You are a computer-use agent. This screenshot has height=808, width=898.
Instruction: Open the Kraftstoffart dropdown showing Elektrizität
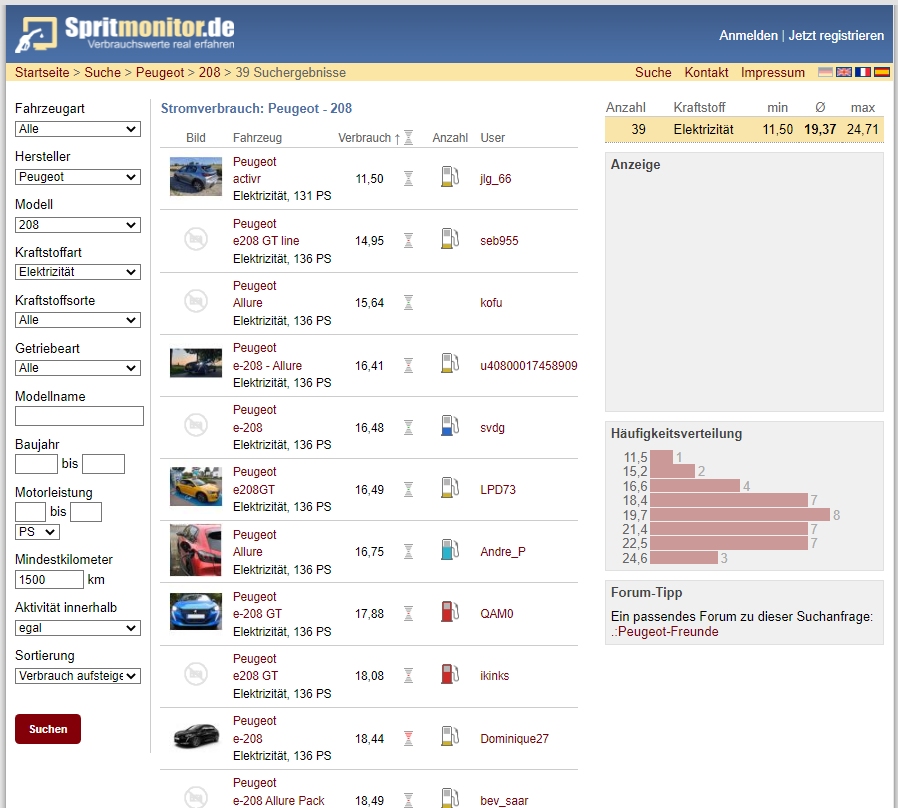point(78,272)
